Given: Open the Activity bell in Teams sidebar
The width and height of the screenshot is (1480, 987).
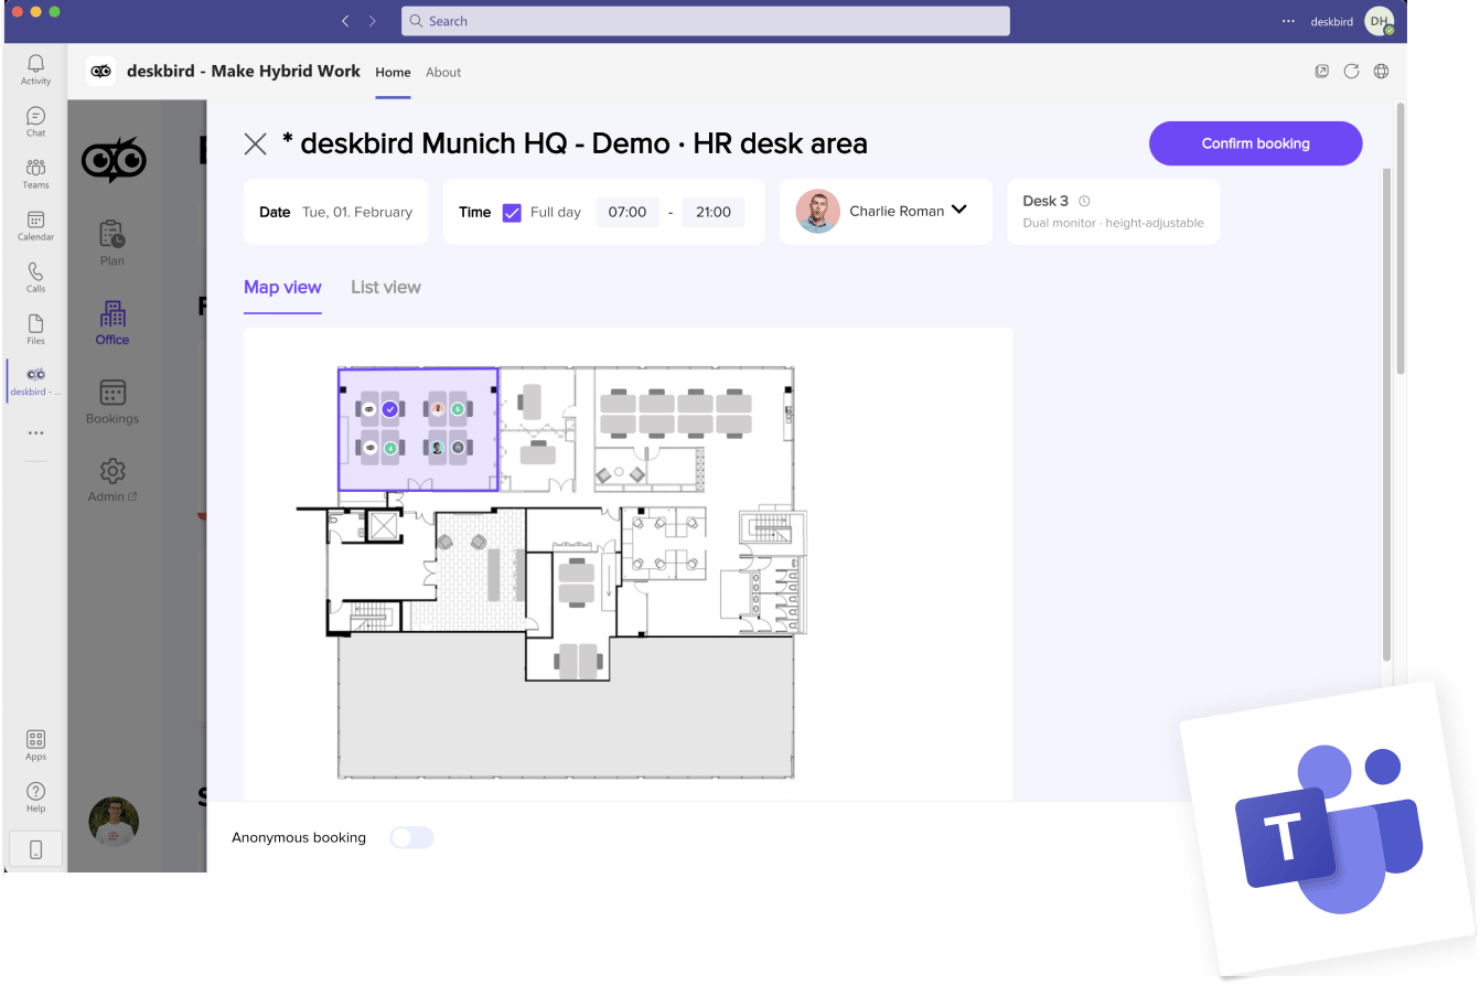Looking at the screenshot, I should click(36, 69).
